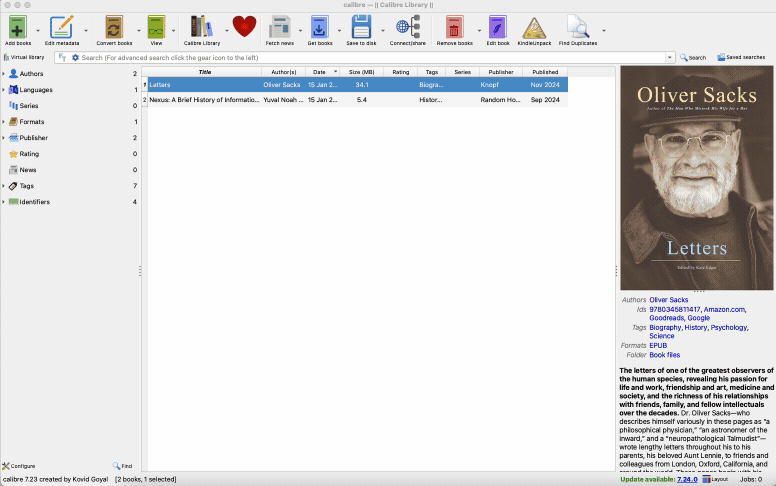This screenshot has width=776, height=486.
Task: Click the Tags label icon in sidebar
Action: tap(13, 186)
